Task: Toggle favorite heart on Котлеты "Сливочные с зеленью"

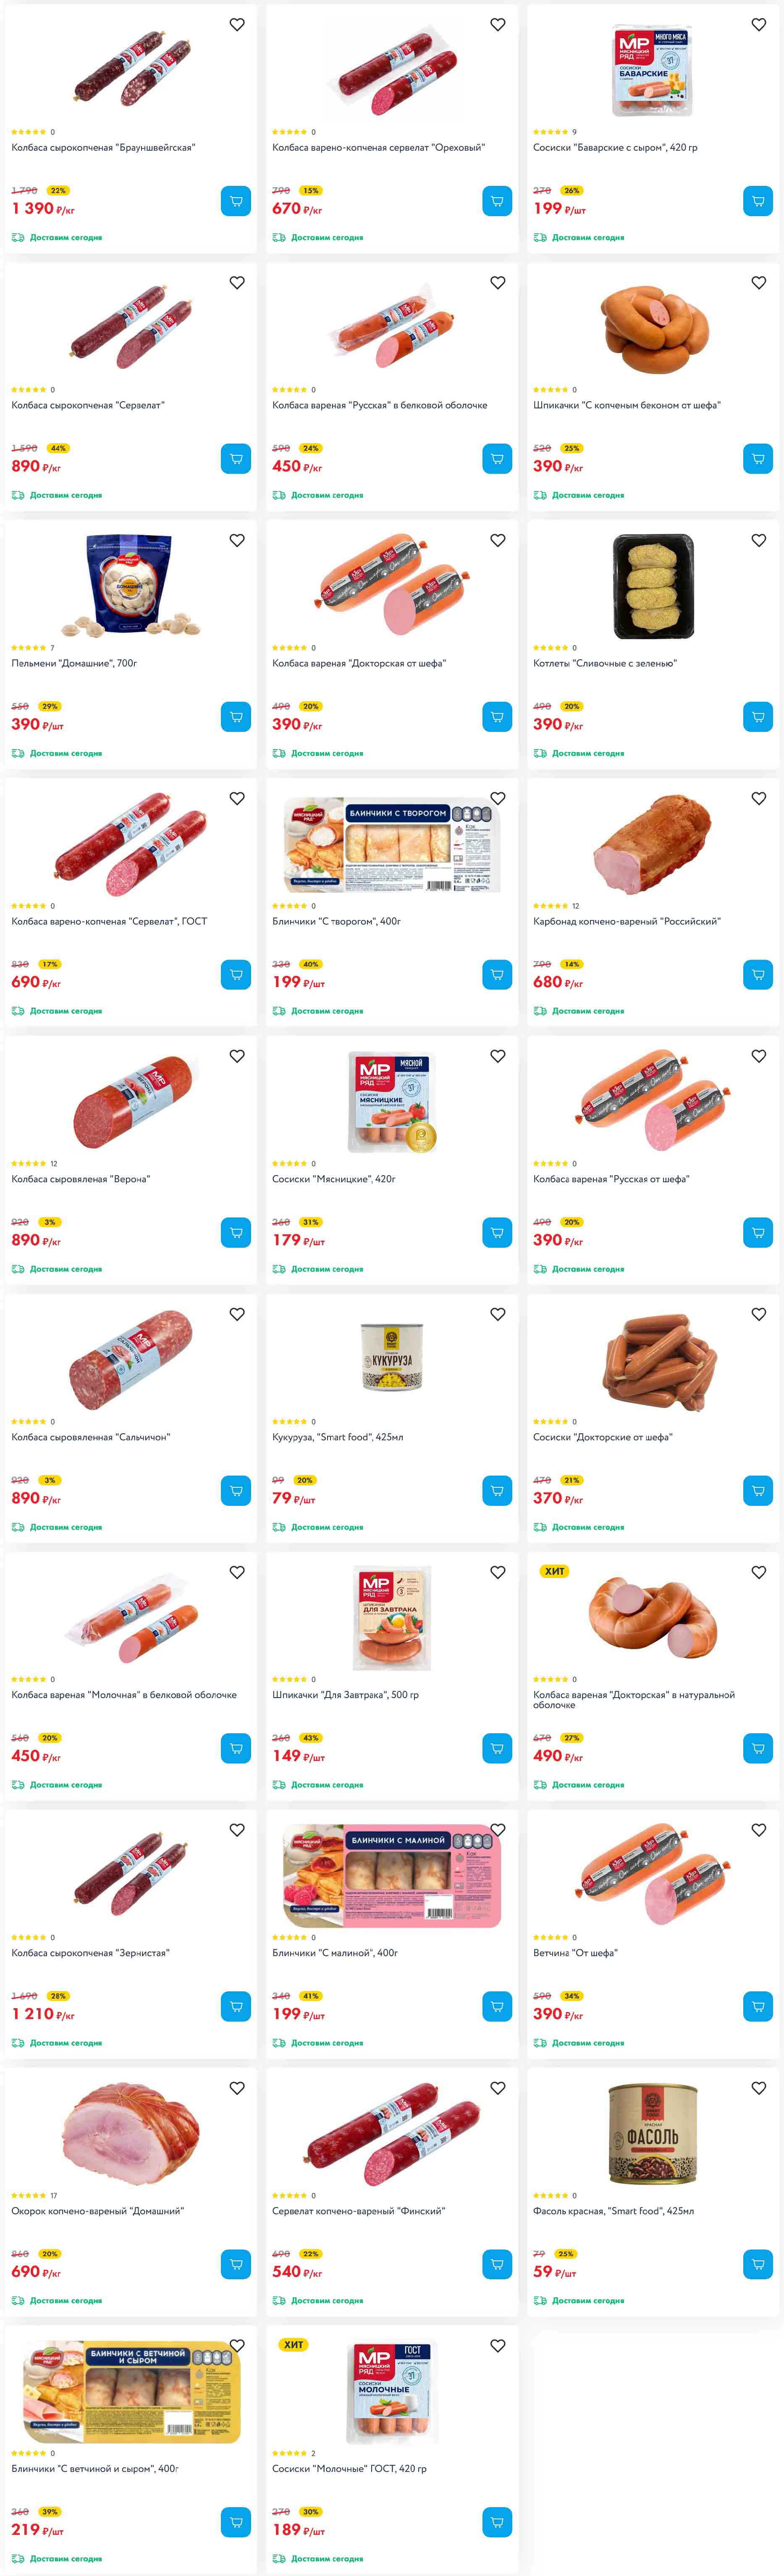Action: point(759,541)
